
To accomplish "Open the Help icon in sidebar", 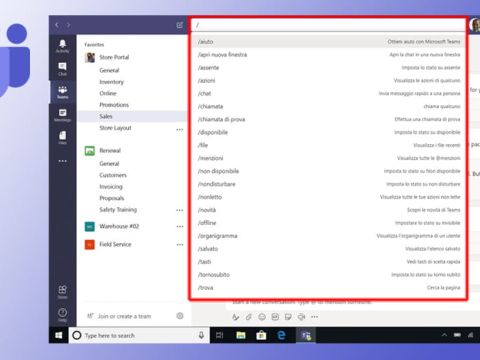I will [62, 314].
